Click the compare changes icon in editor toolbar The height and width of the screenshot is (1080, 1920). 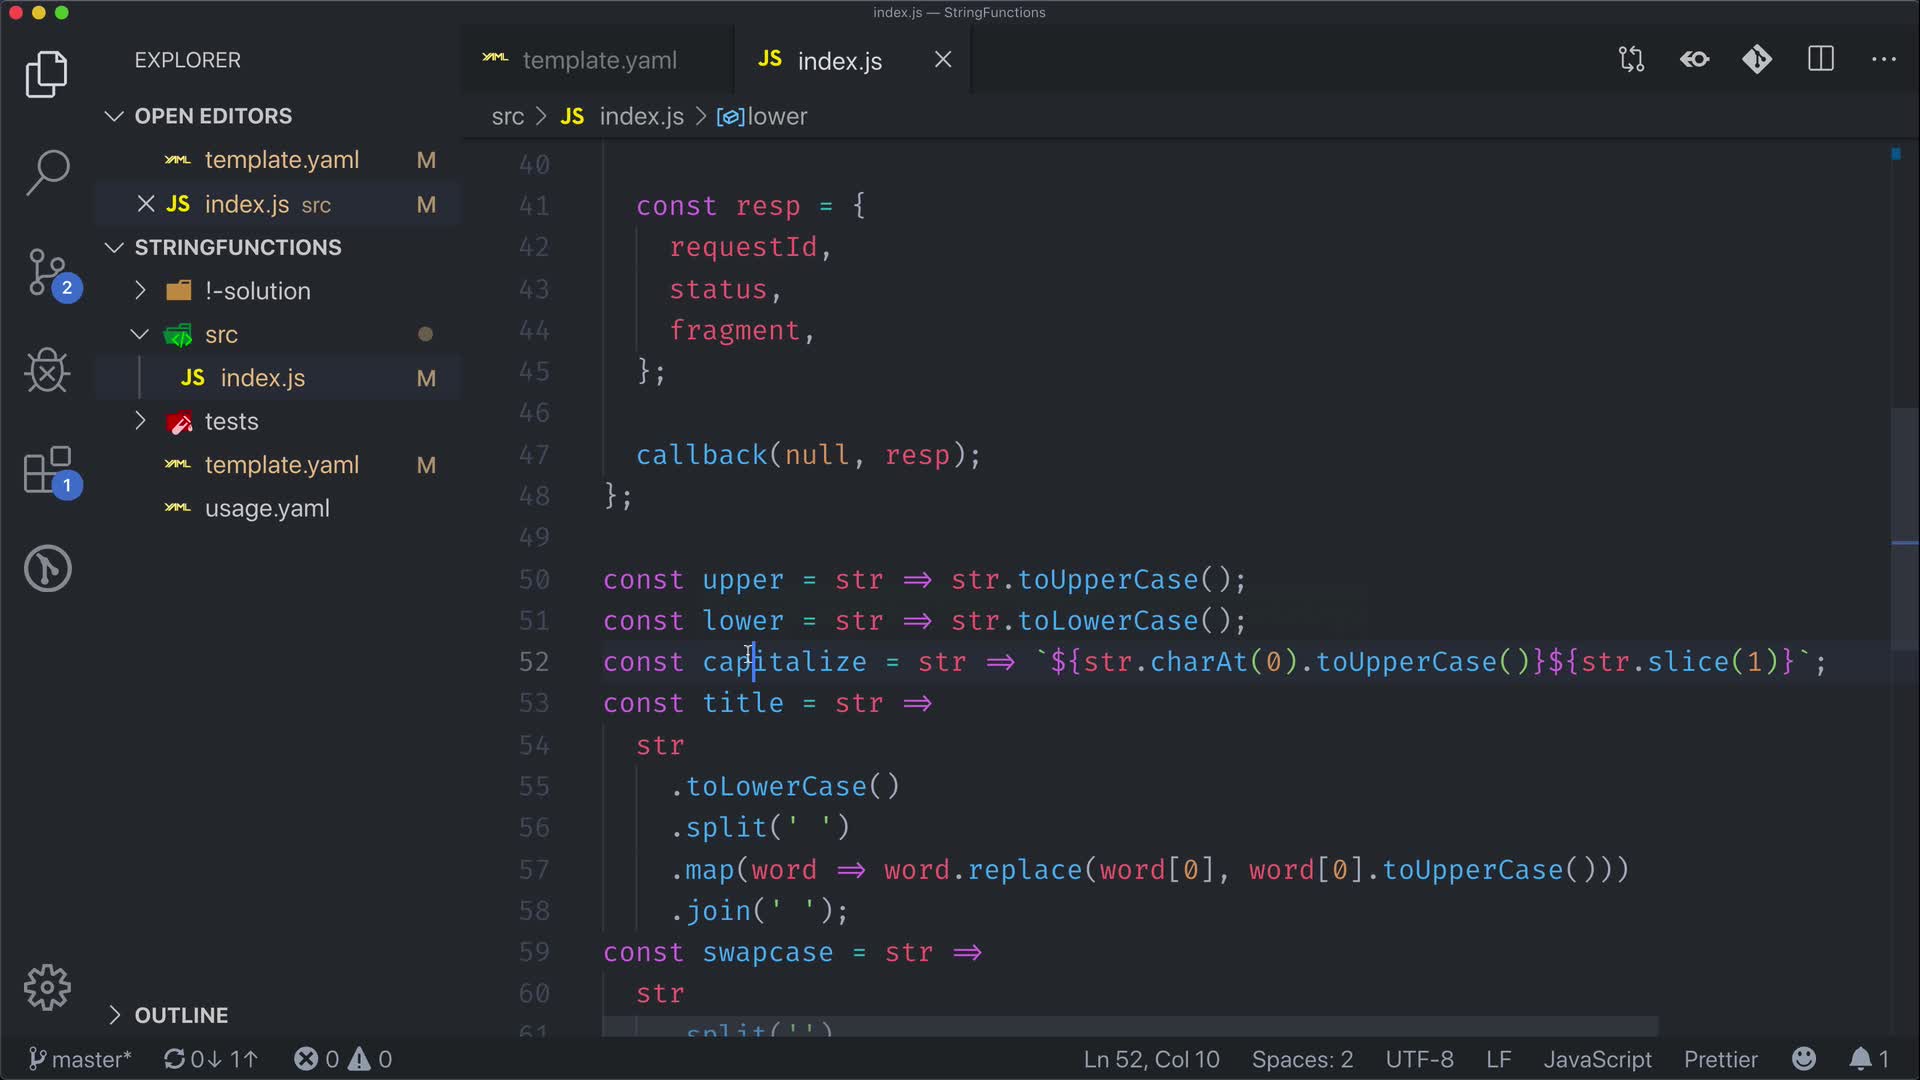1631,60
